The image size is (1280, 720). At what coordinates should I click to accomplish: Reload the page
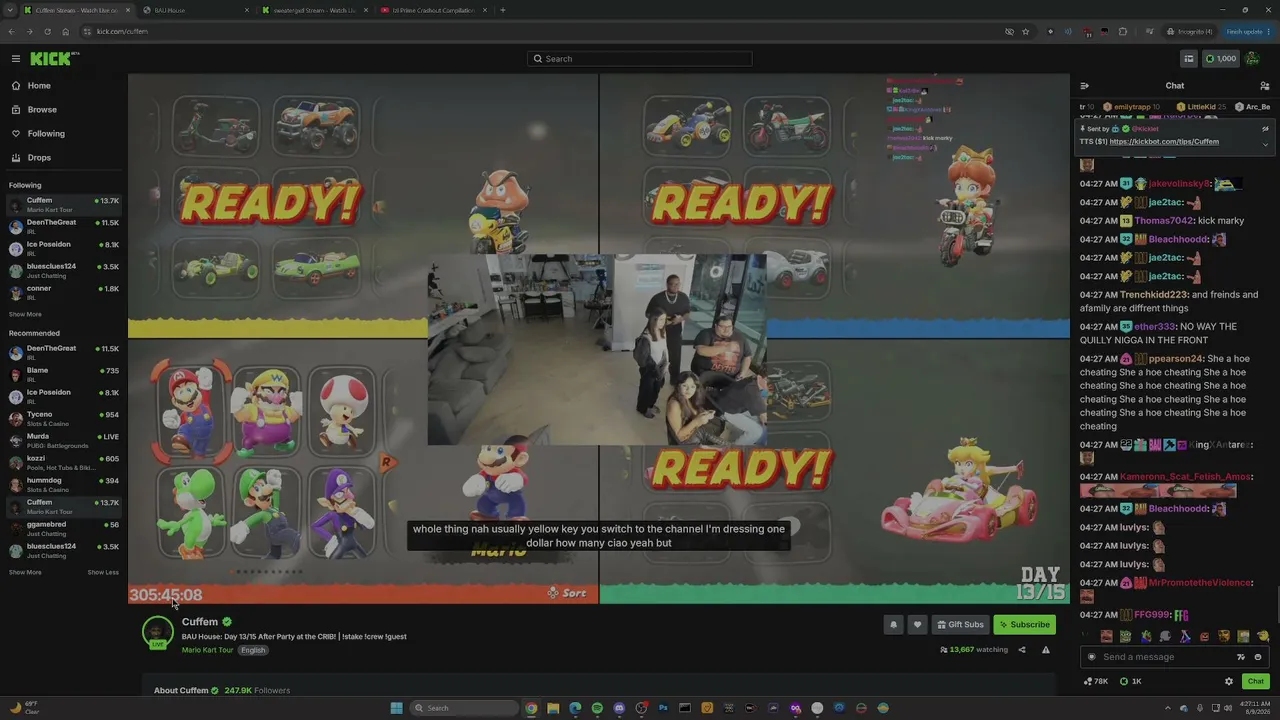click(x=47, y=32)
